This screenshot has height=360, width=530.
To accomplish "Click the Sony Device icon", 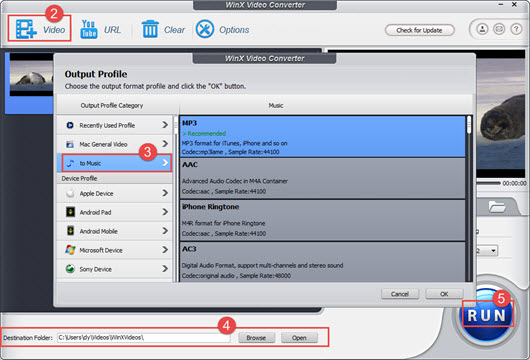I will 70,269.
